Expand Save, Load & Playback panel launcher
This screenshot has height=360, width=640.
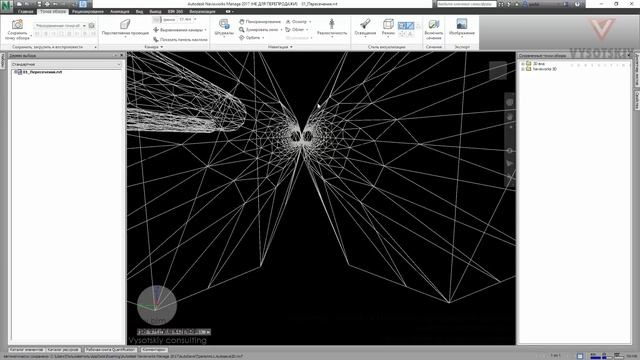click(96, 47)
